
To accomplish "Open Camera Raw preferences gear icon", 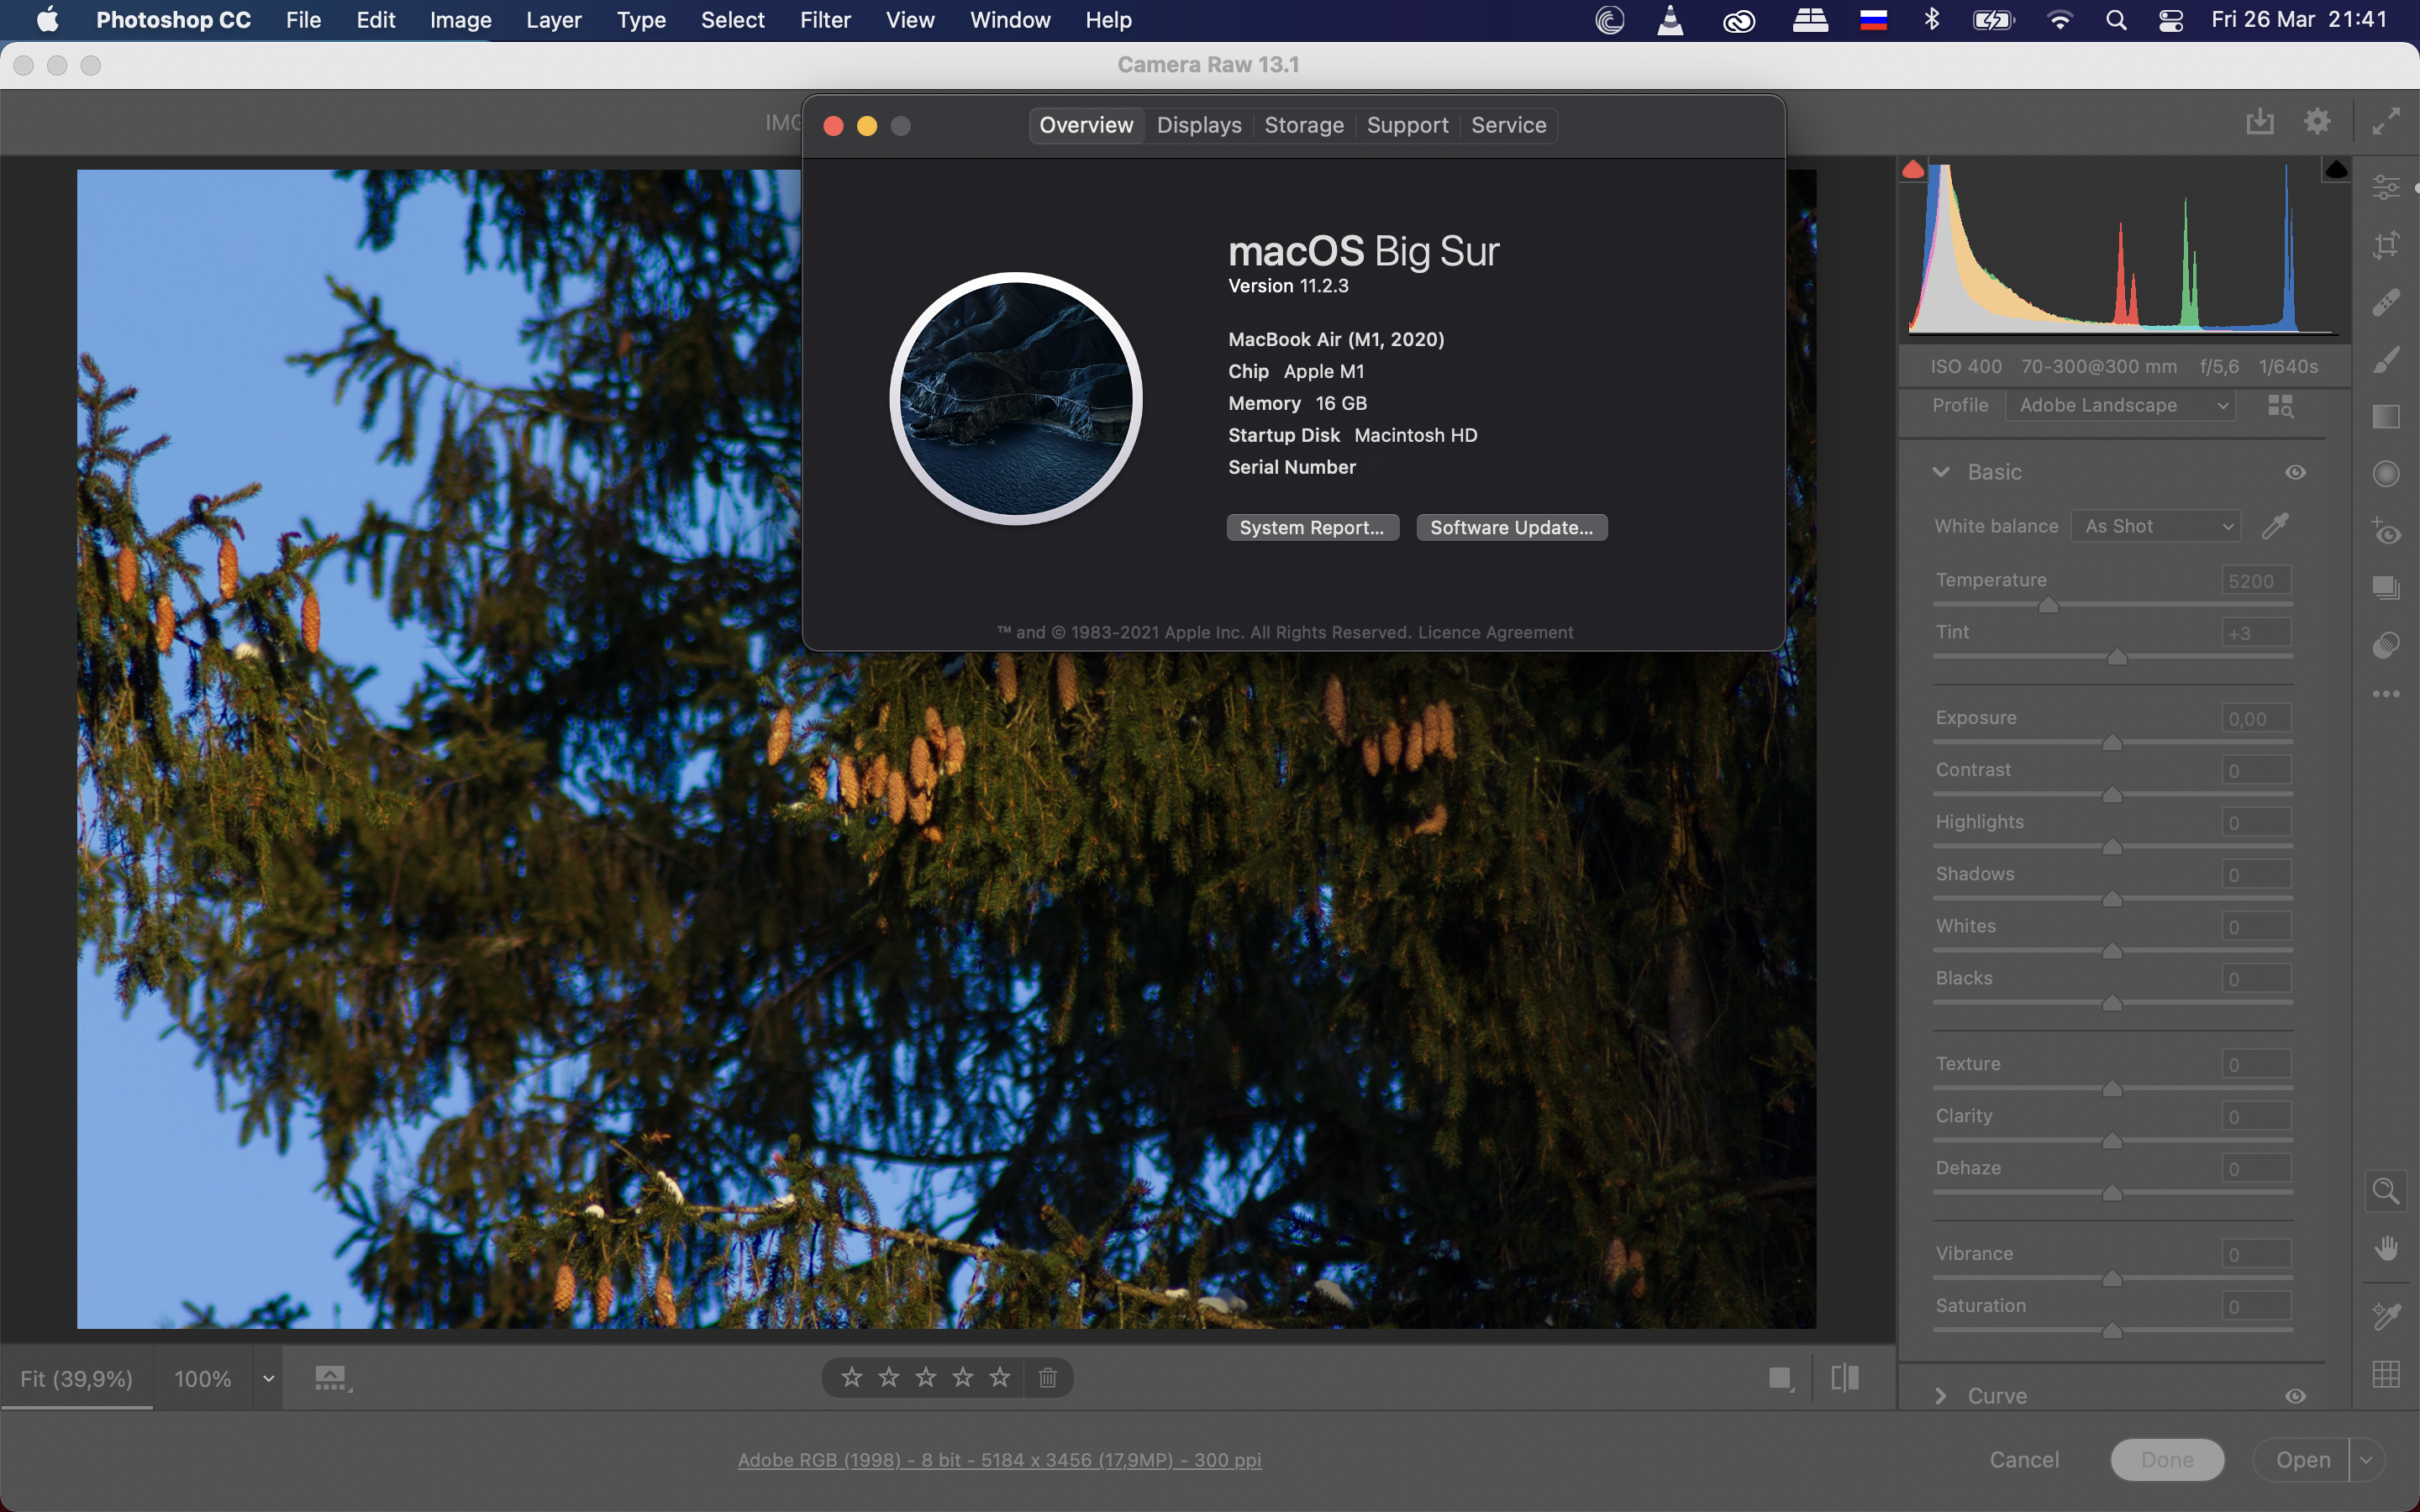I will (2317, 122).
